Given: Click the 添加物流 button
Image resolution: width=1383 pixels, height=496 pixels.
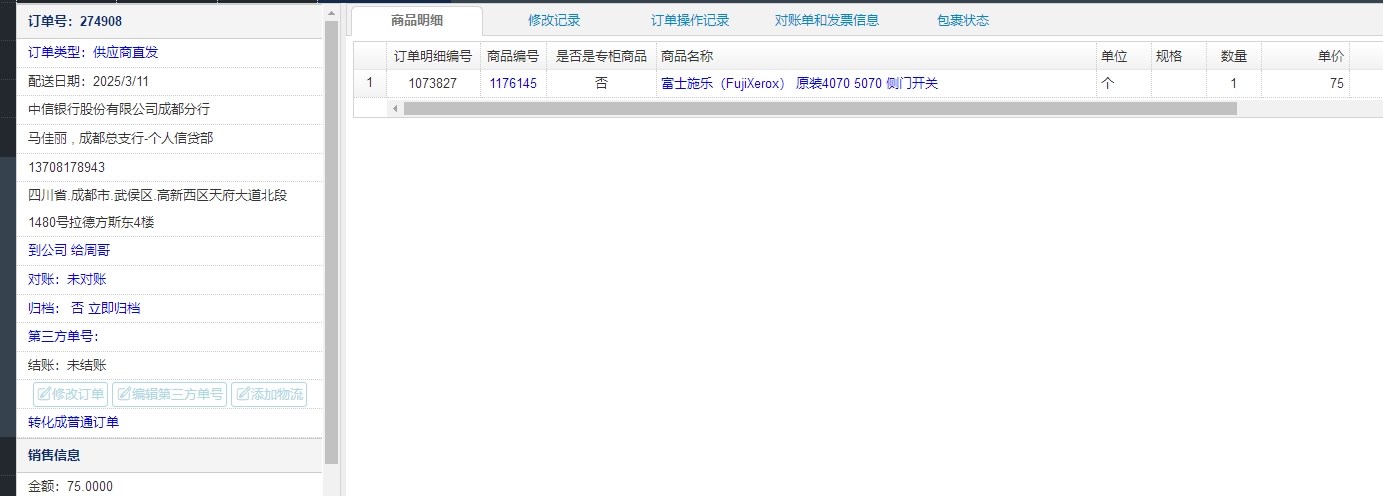Looking at the screenshot, I should point(269,394).
